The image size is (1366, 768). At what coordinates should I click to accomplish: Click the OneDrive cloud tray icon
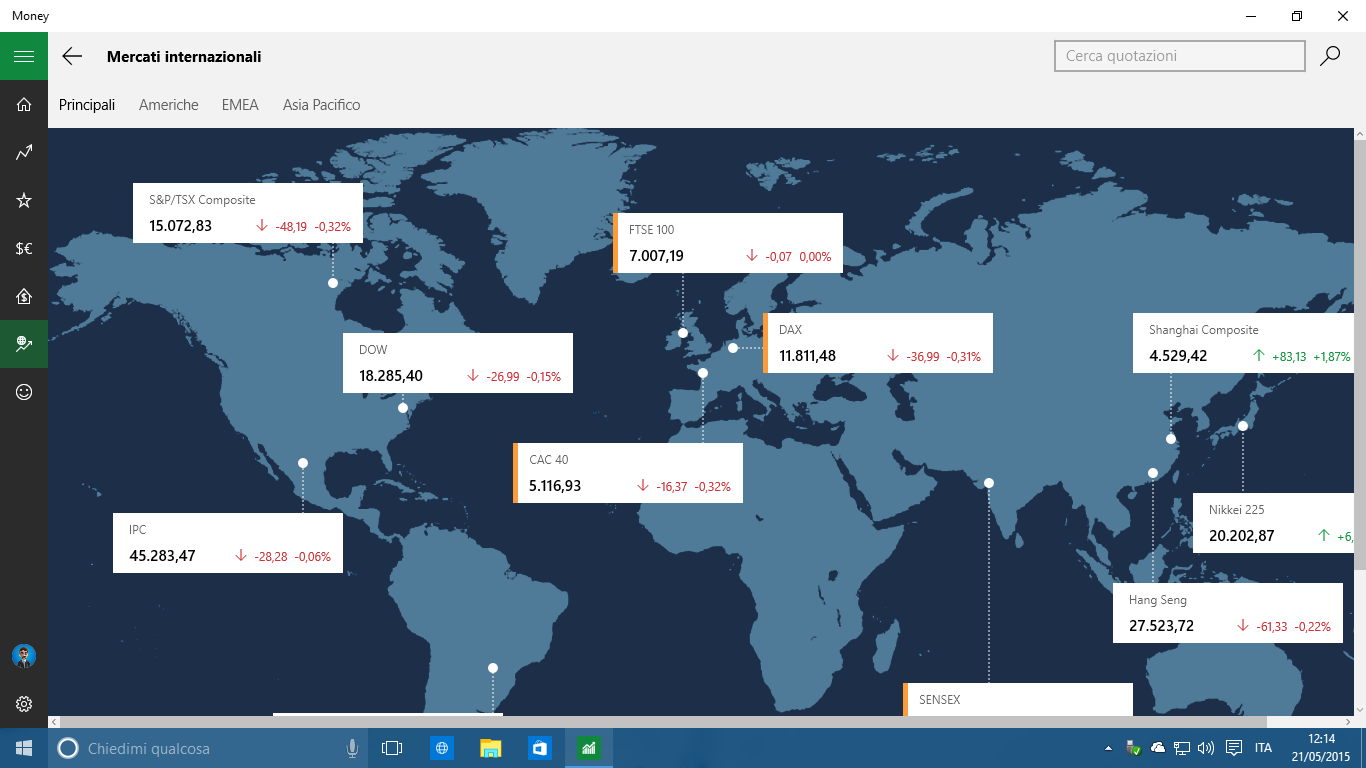tap(1158, 748)
